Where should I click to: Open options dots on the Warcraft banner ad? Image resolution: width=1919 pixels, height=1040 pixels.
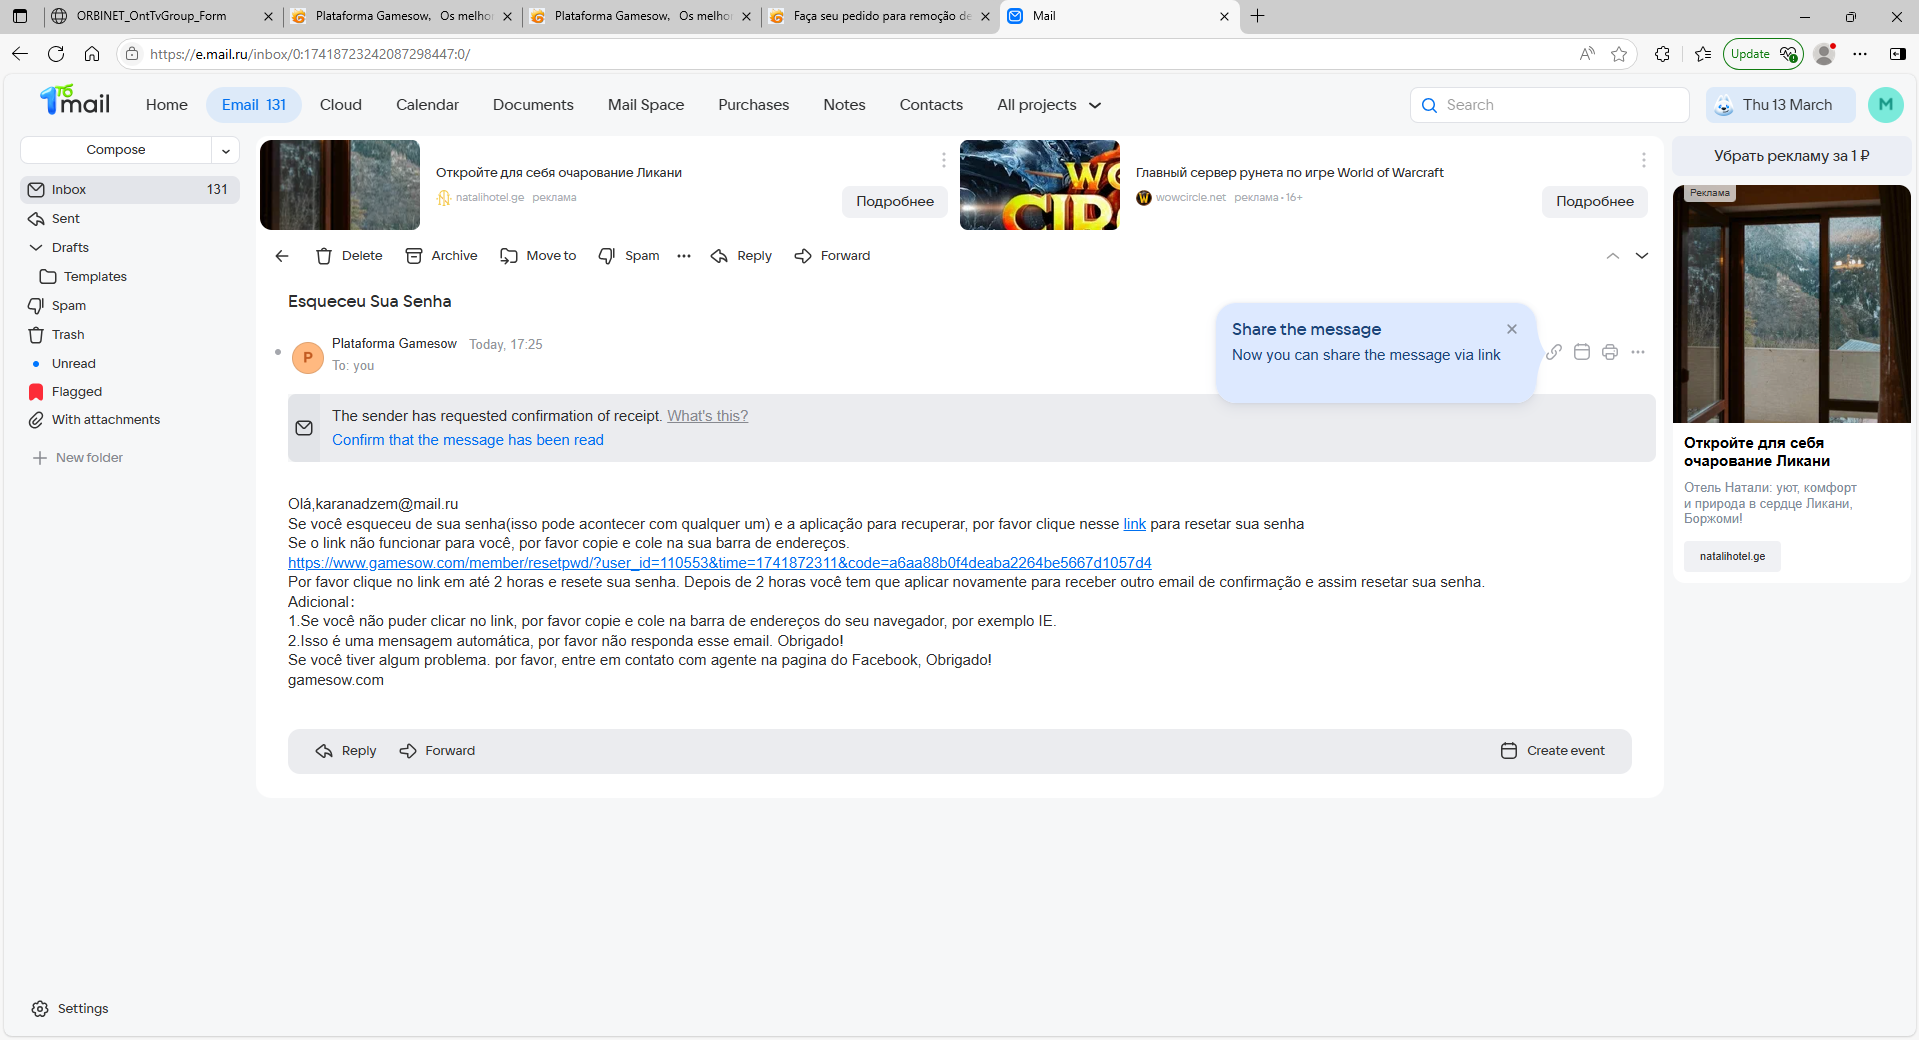1643,160
